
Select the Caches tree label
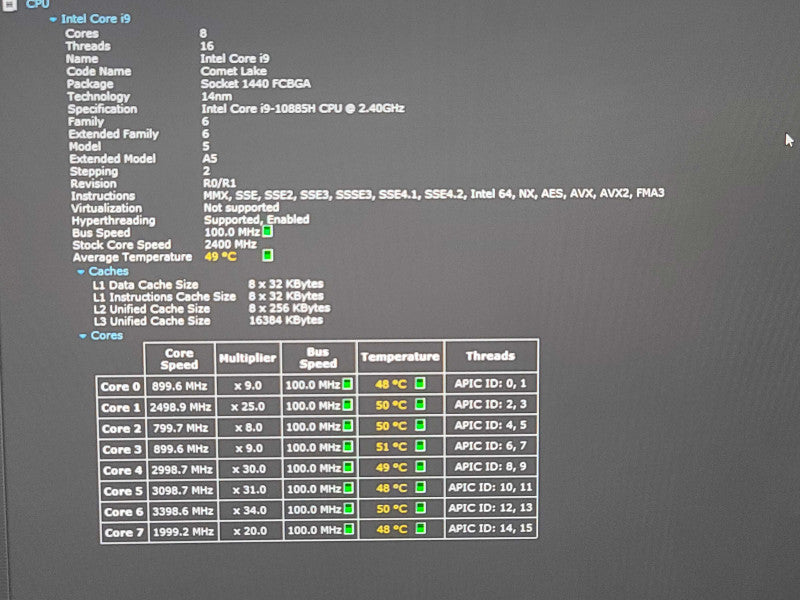coord(109,271)
